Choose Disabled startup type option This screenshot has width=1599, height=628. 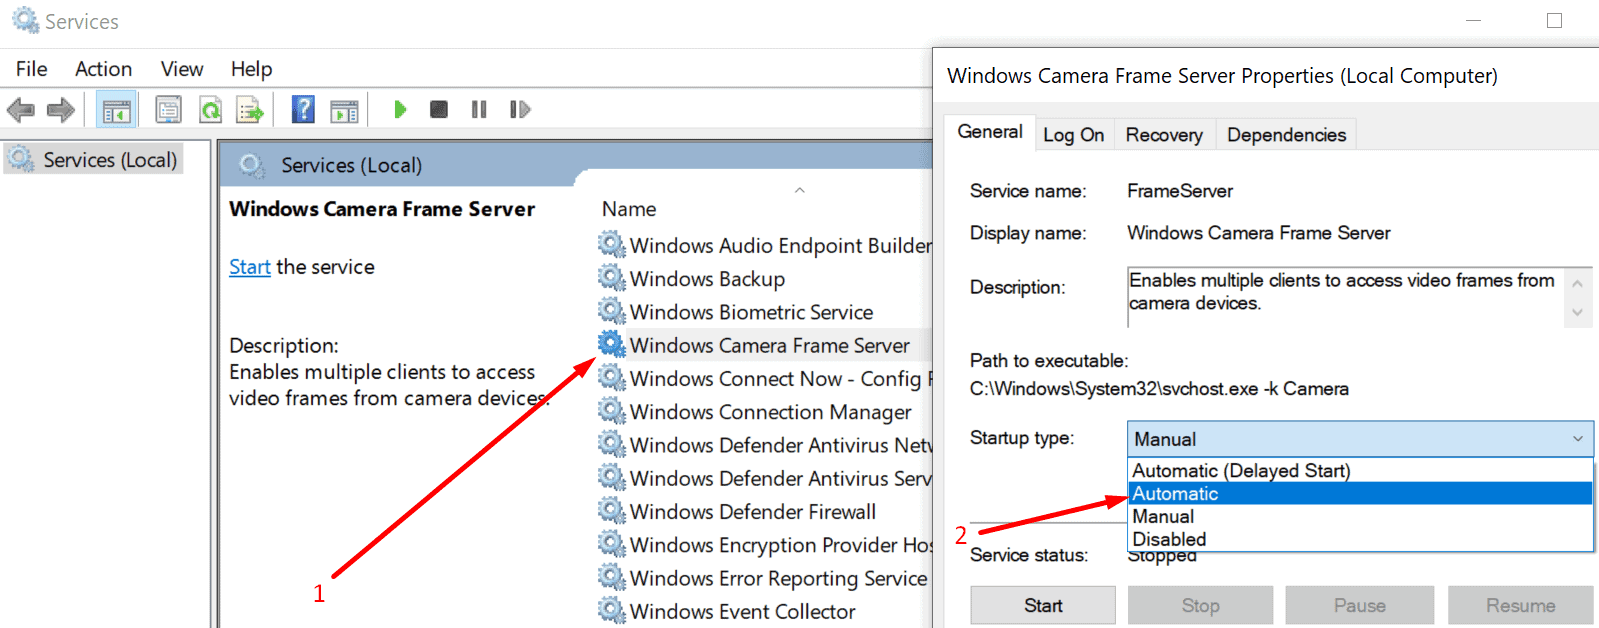[1360, 539]
